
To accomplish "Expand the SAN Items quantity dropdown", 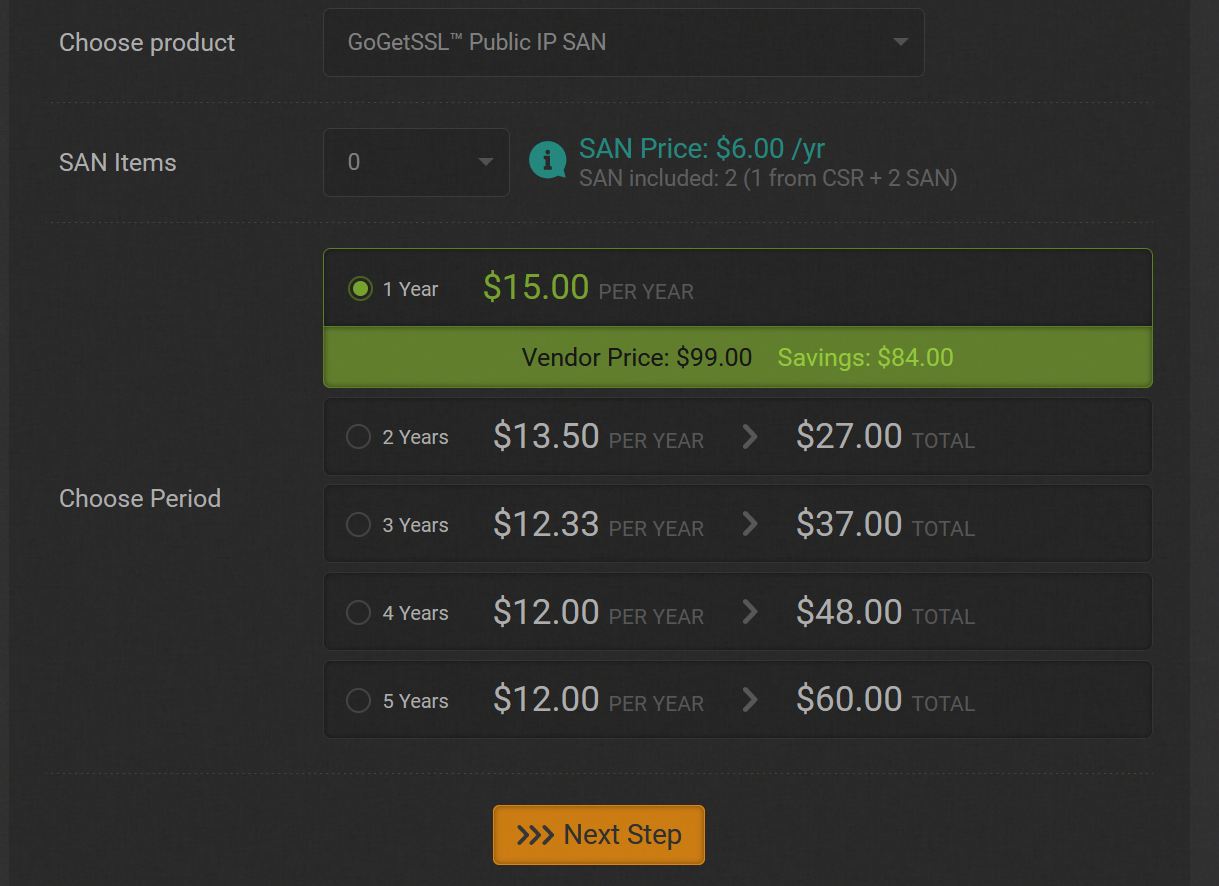I will point(415,162).
